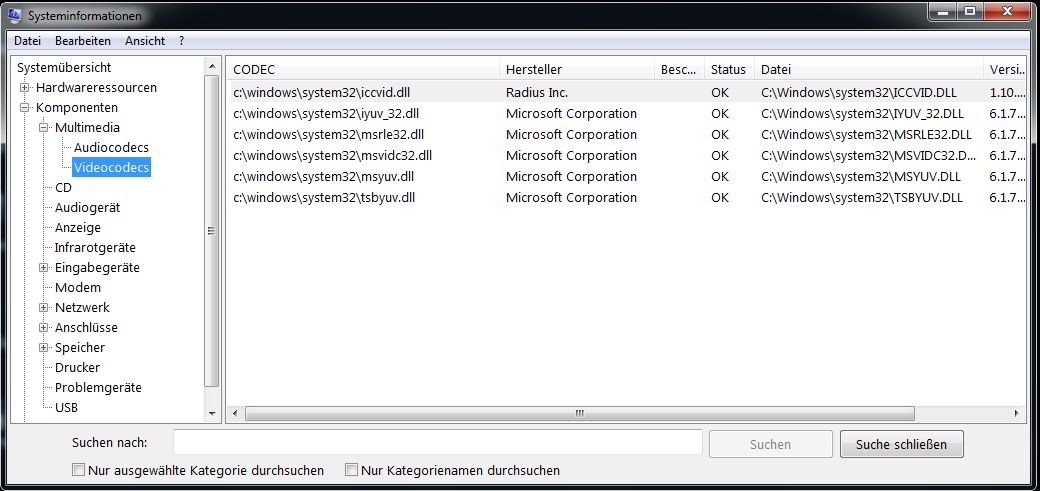Viewport: 1040px width, 491px height.
Task: Select the Problemgeräte tree item
Action: [x=98, y=388]
